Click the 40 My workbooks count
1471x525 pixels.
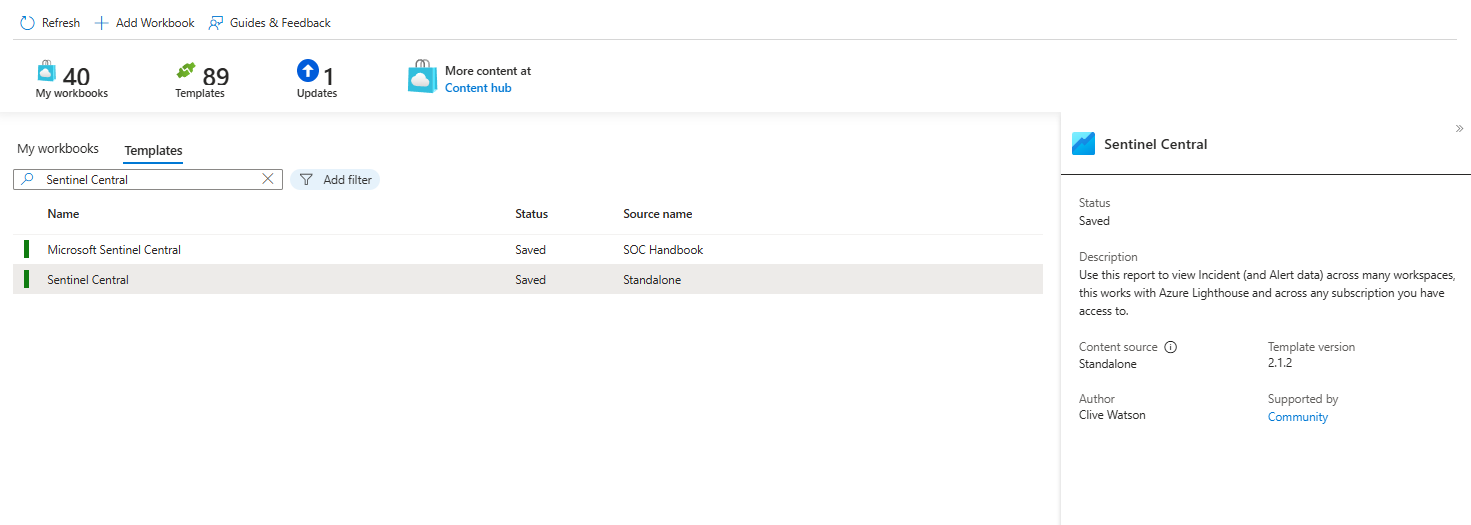(76, 77)
